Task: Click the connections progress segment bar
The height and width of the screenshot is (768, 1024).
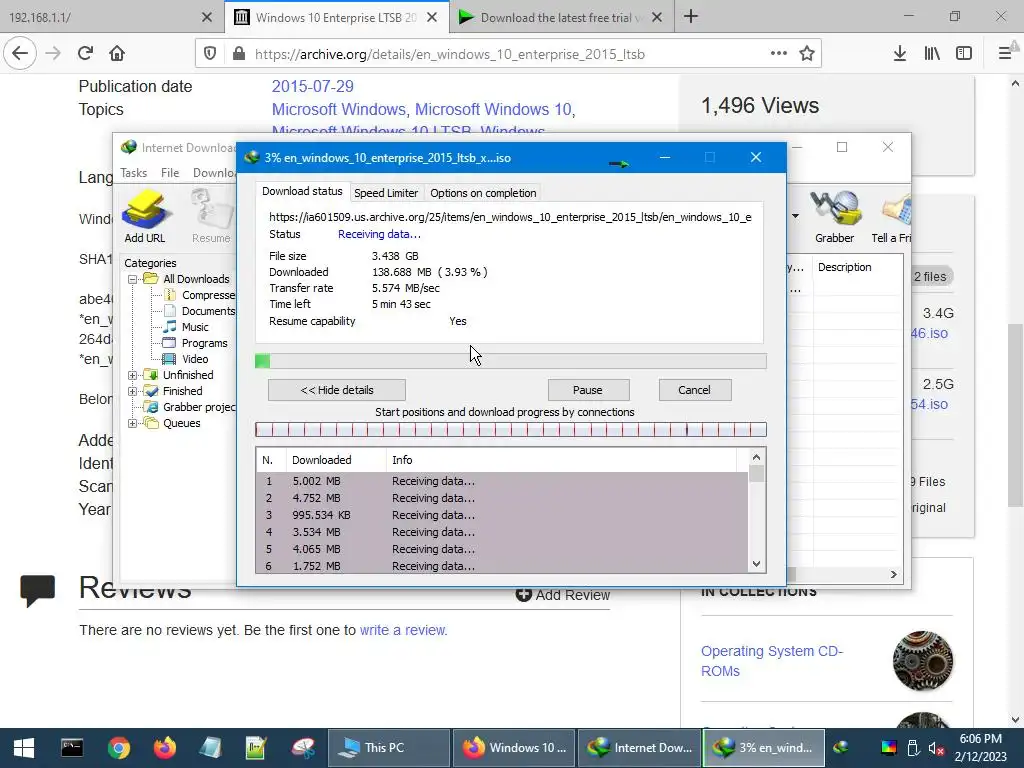Action: (x=511, y=429)
